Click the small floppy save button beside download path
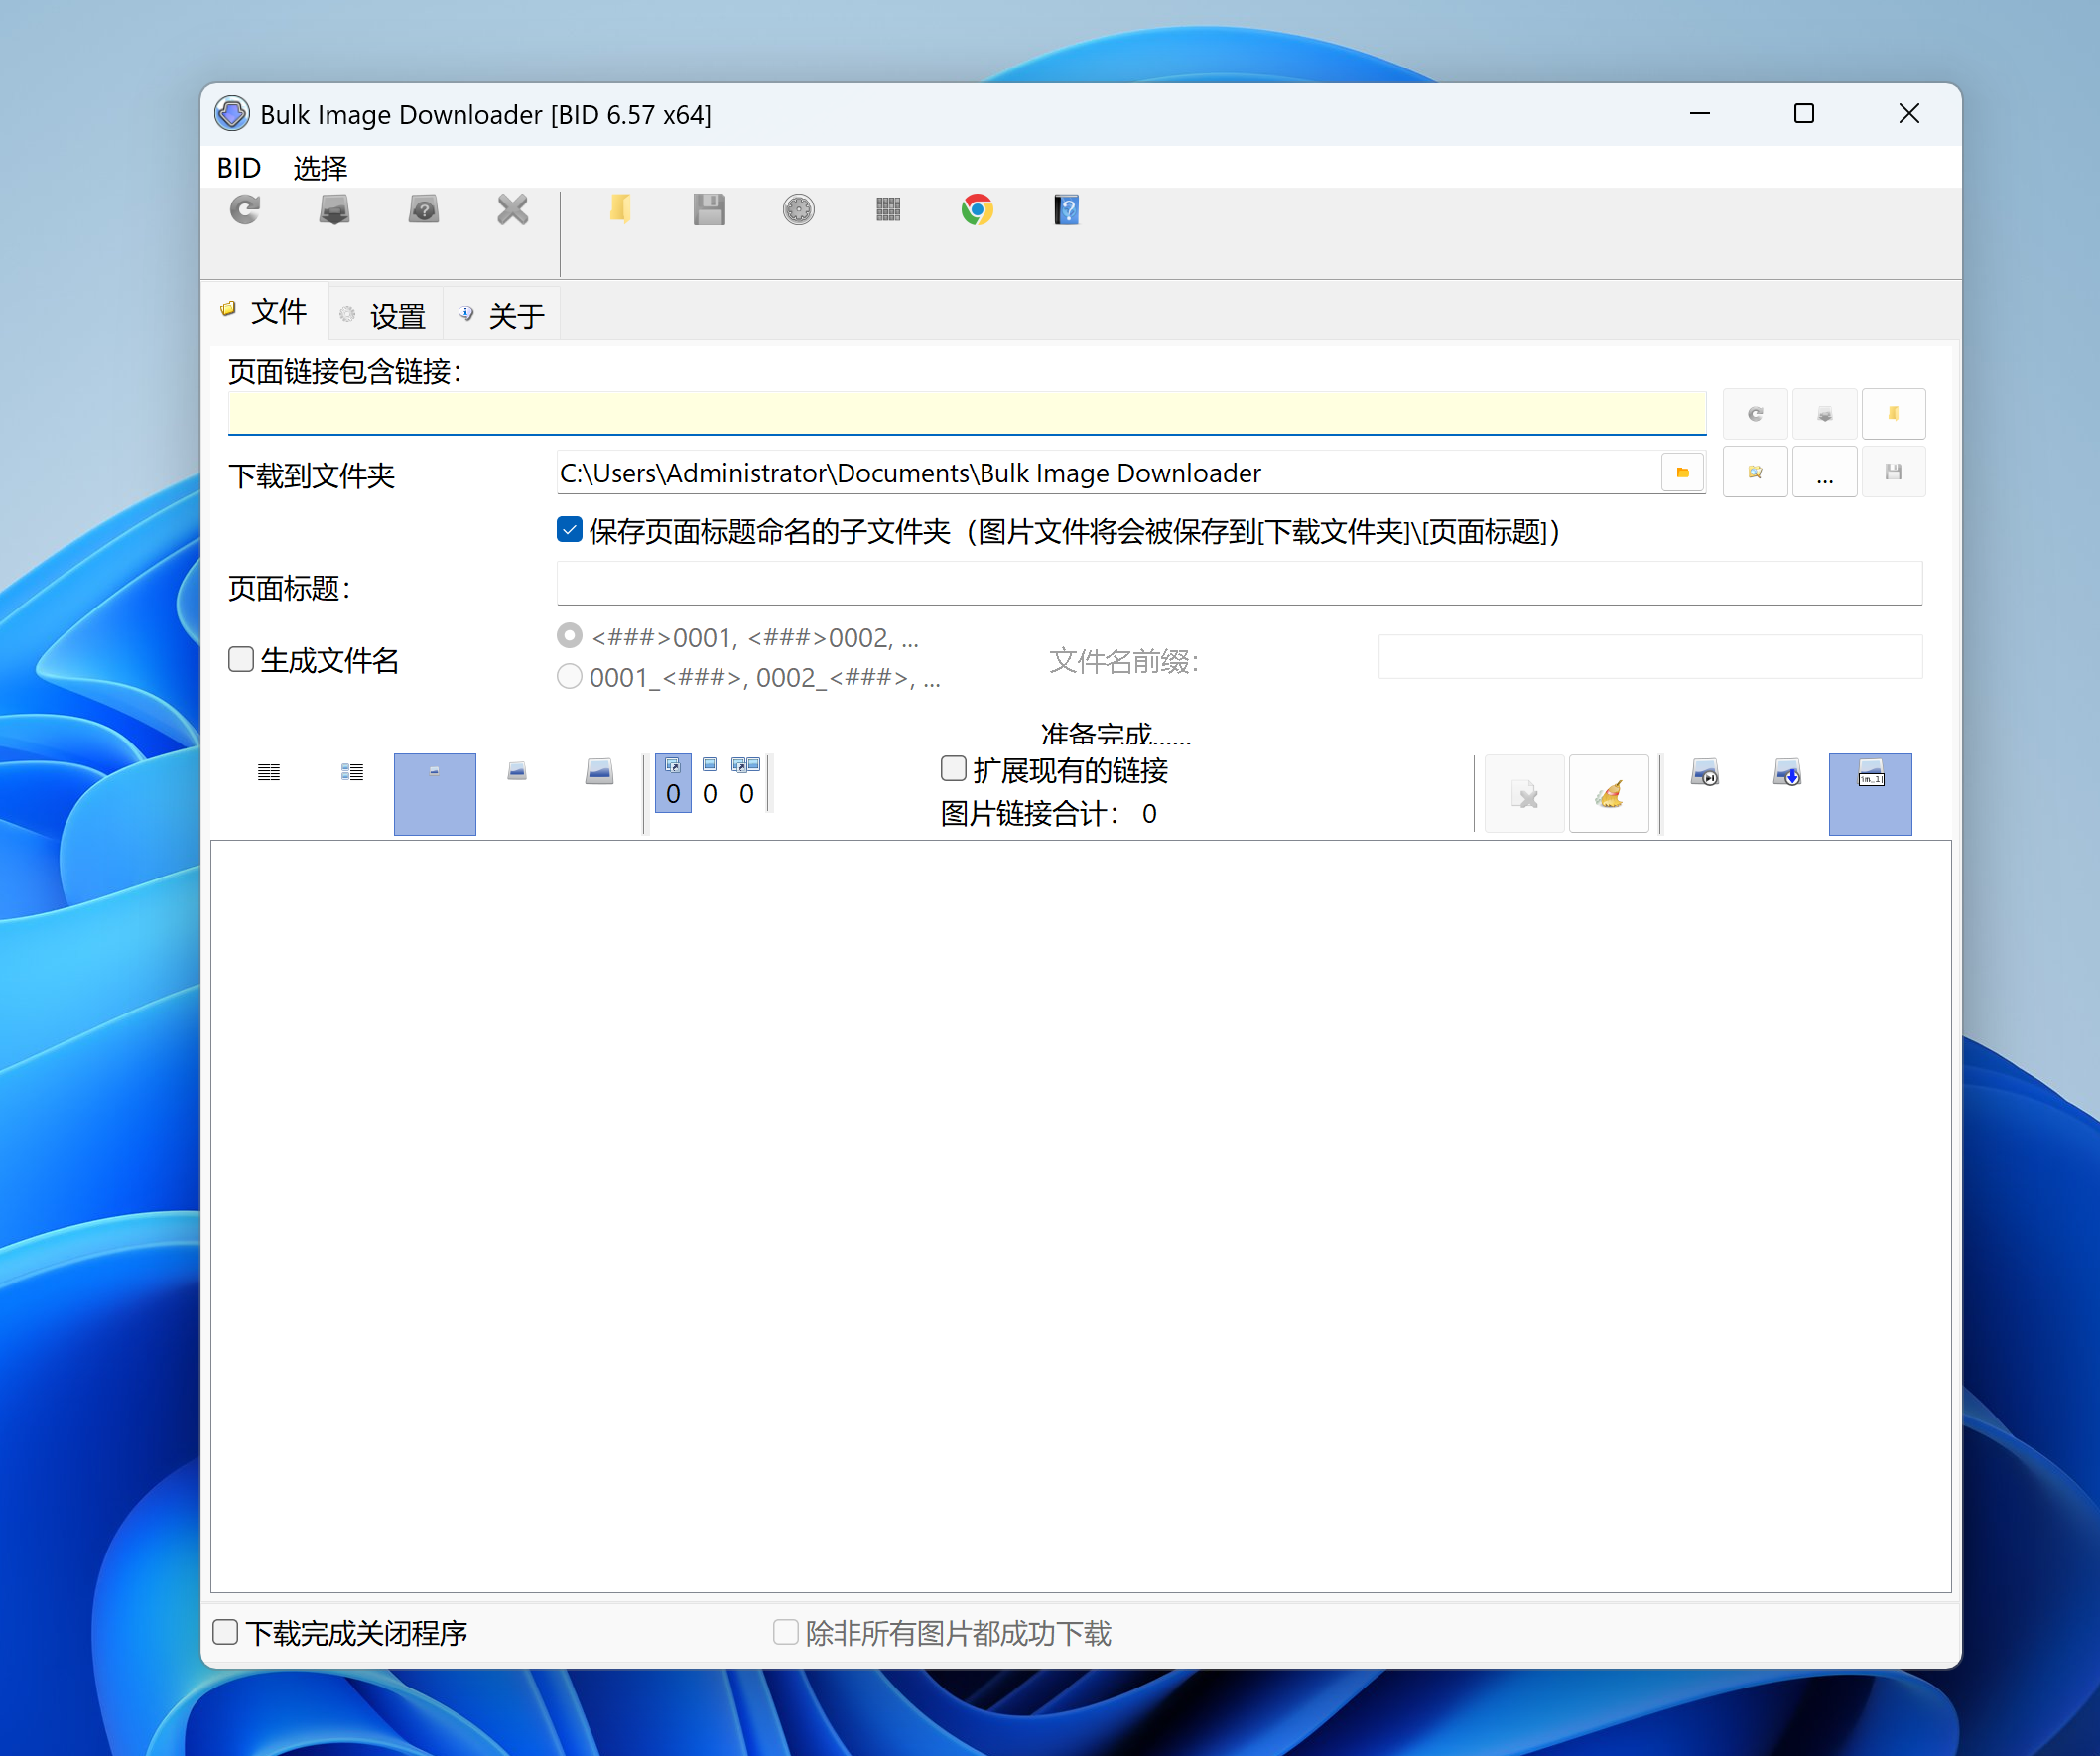Screen dimensions: 2100x1756 1893,472
